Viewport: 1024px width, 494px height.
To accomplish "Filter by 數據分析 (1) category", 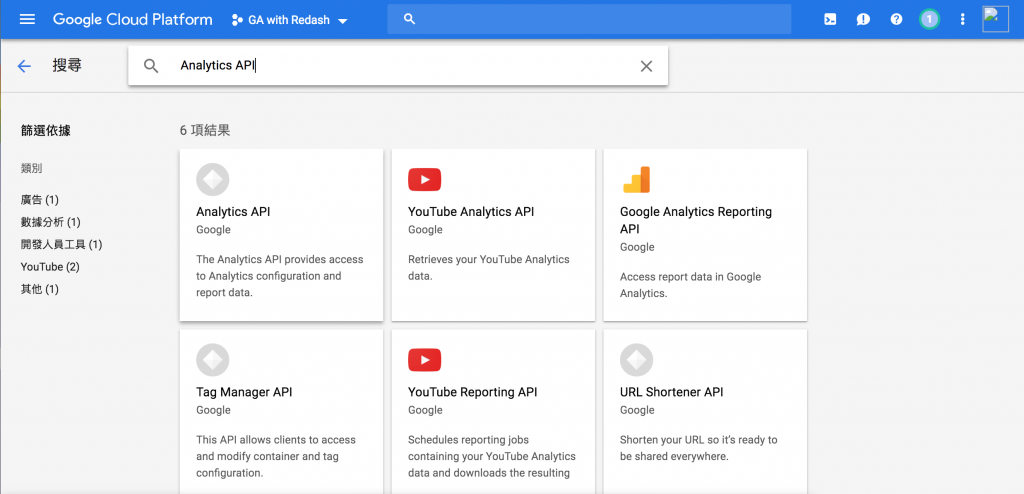I will click(51, 222).
